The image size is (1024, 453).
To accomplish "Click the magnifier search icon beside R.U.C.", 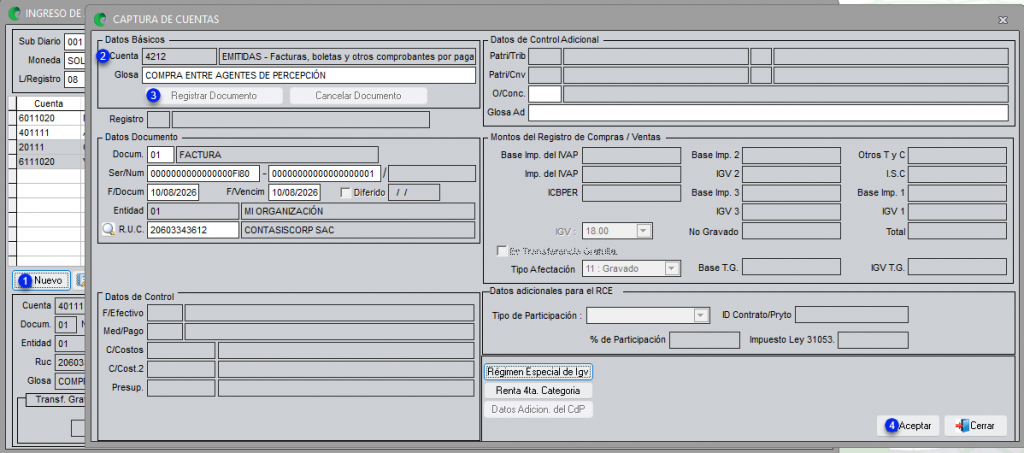I will 109,230.
